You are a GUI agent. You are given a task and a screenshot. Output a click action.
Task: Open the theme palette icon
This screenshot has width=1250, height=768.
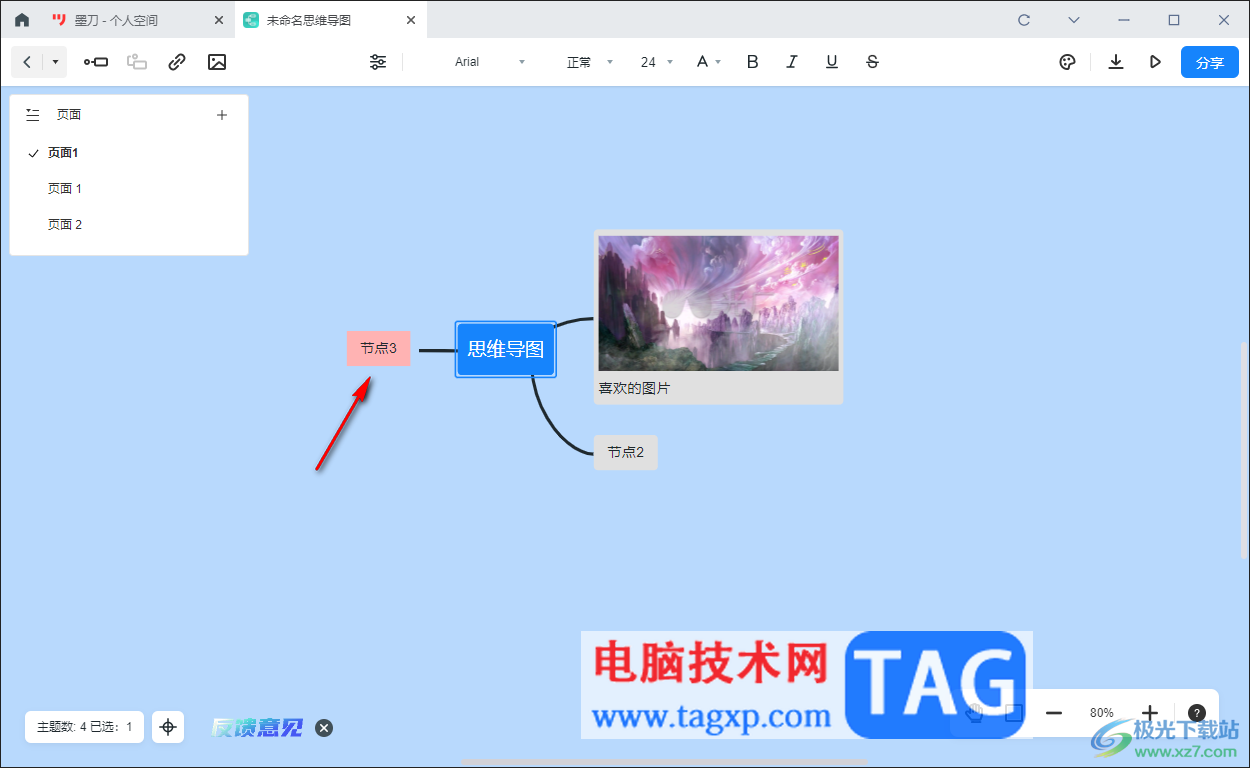[1067, 62]
